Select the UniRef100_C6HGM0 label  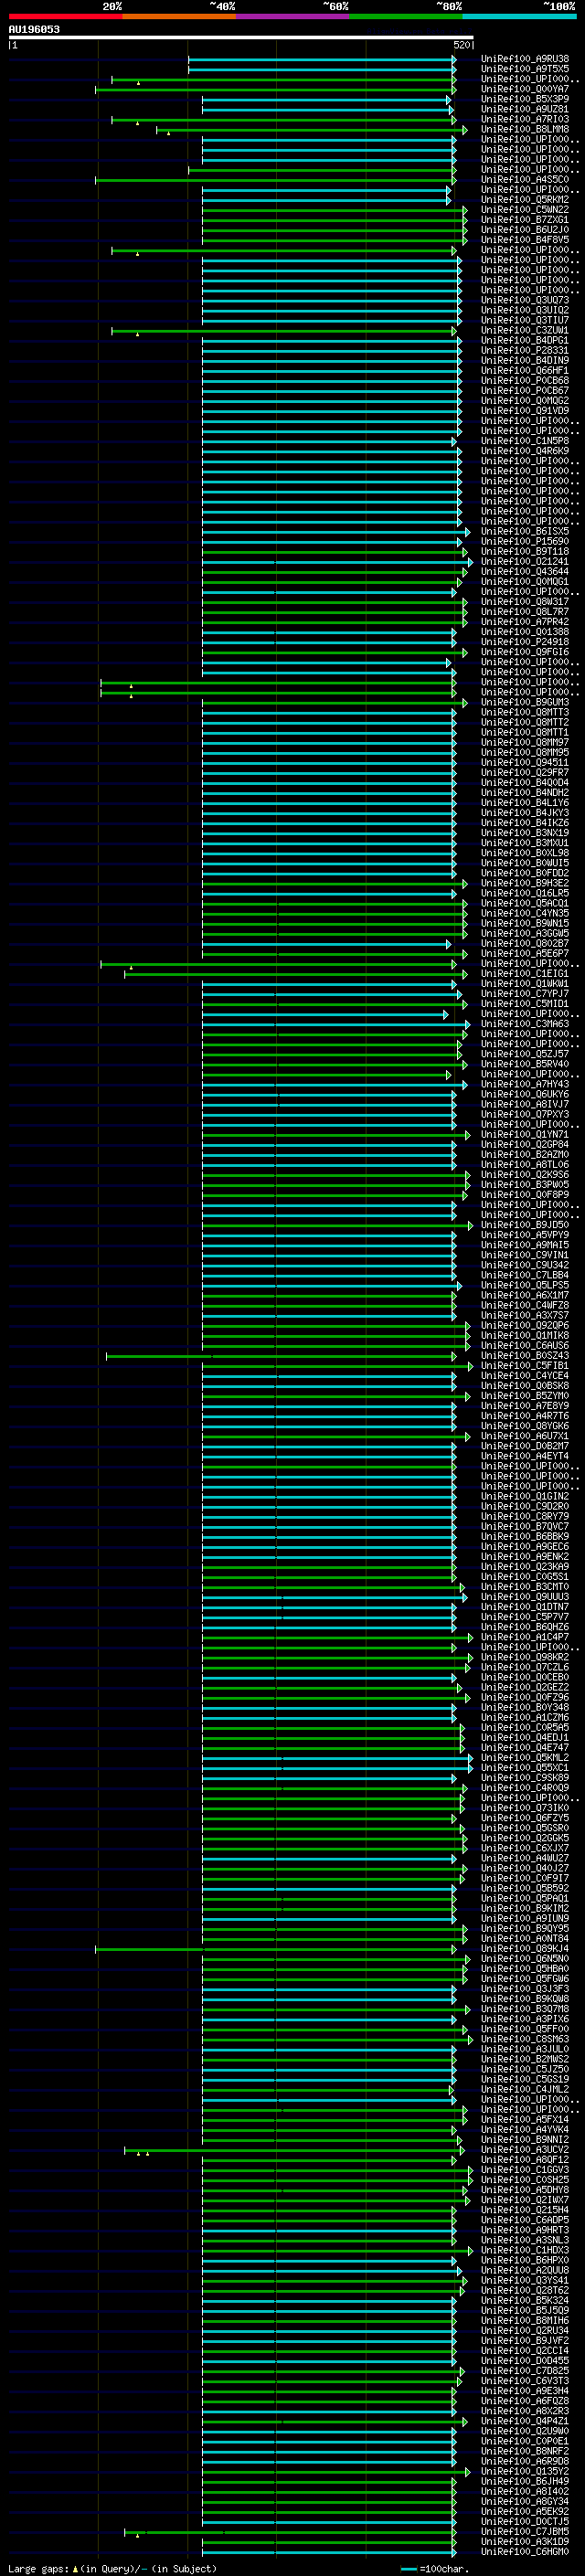[x=525, y=2552]
